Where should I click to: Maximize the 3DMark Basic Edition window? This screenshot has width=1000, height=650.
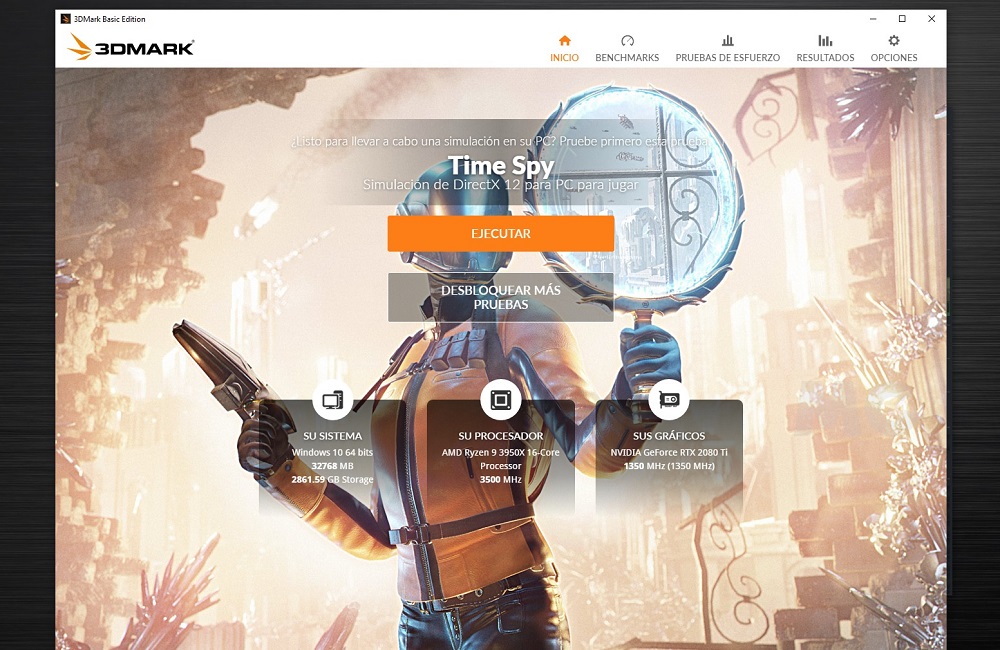(x=901, y=19)
